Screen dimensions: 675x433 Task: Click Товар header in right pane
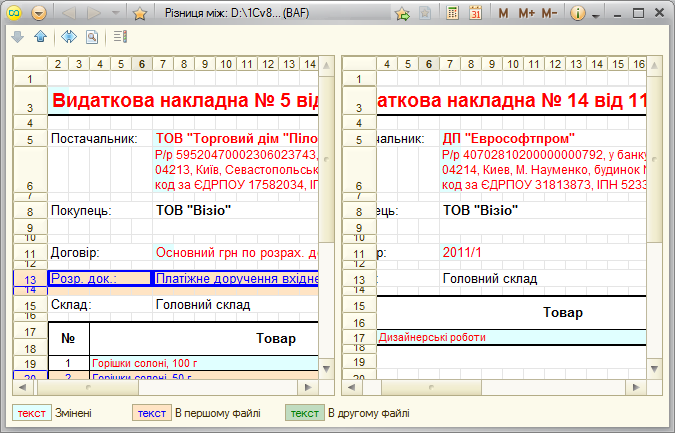(x=563, y=312)
